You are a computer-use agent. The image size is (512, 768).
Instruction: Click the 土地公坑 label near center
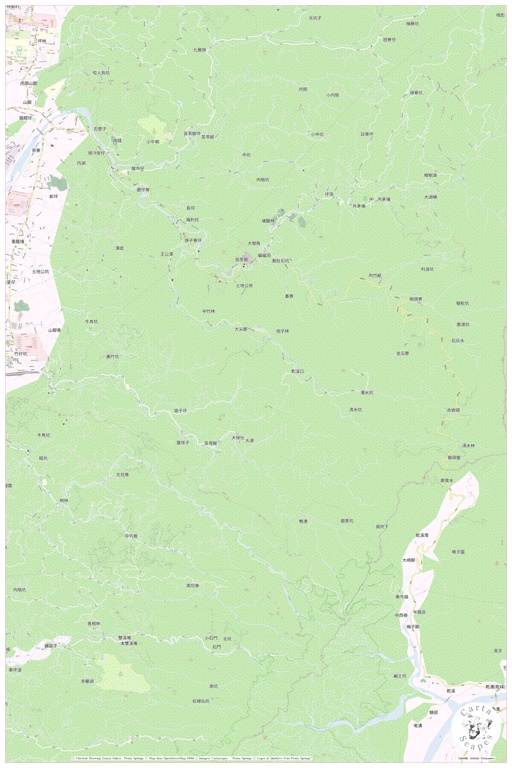click(x=244, y=285)
